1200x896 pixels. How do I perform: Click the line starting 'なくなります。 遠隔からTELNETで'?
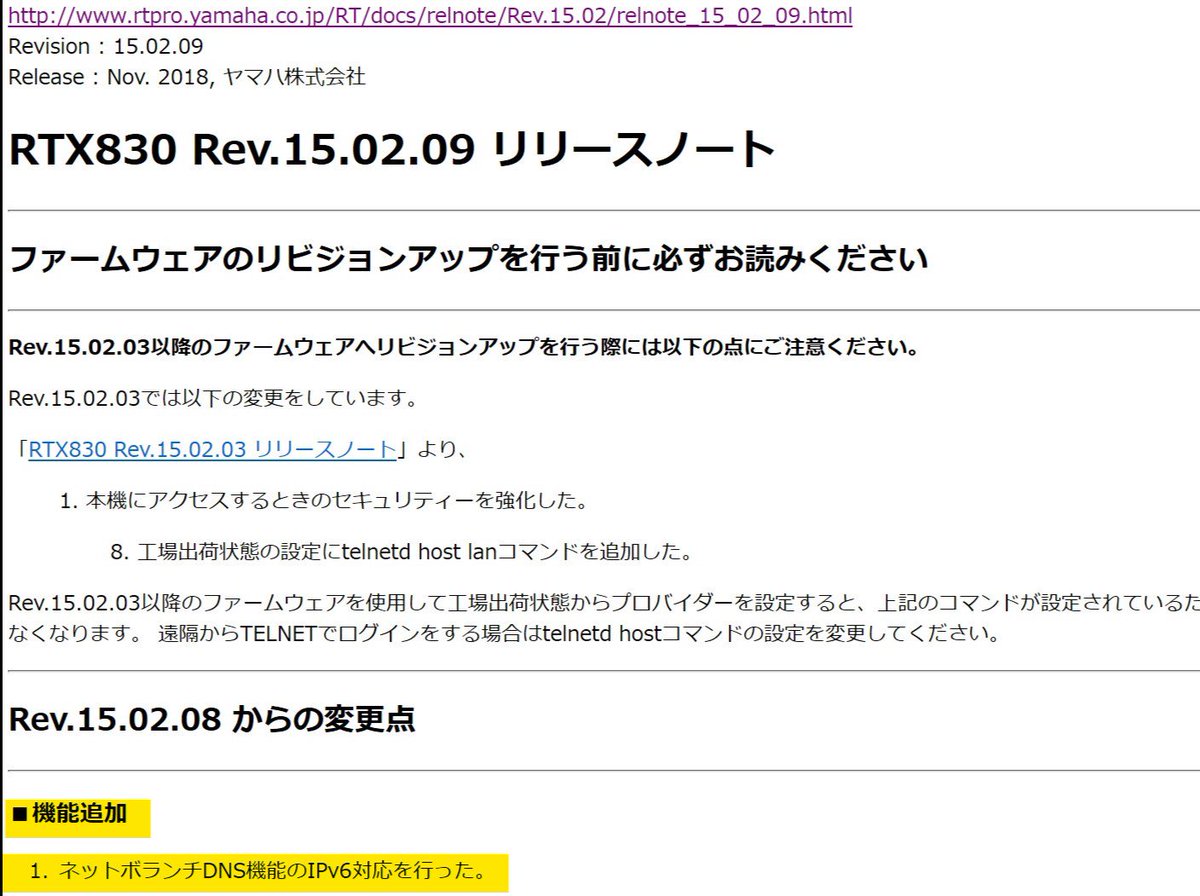[x=505, y=635]
